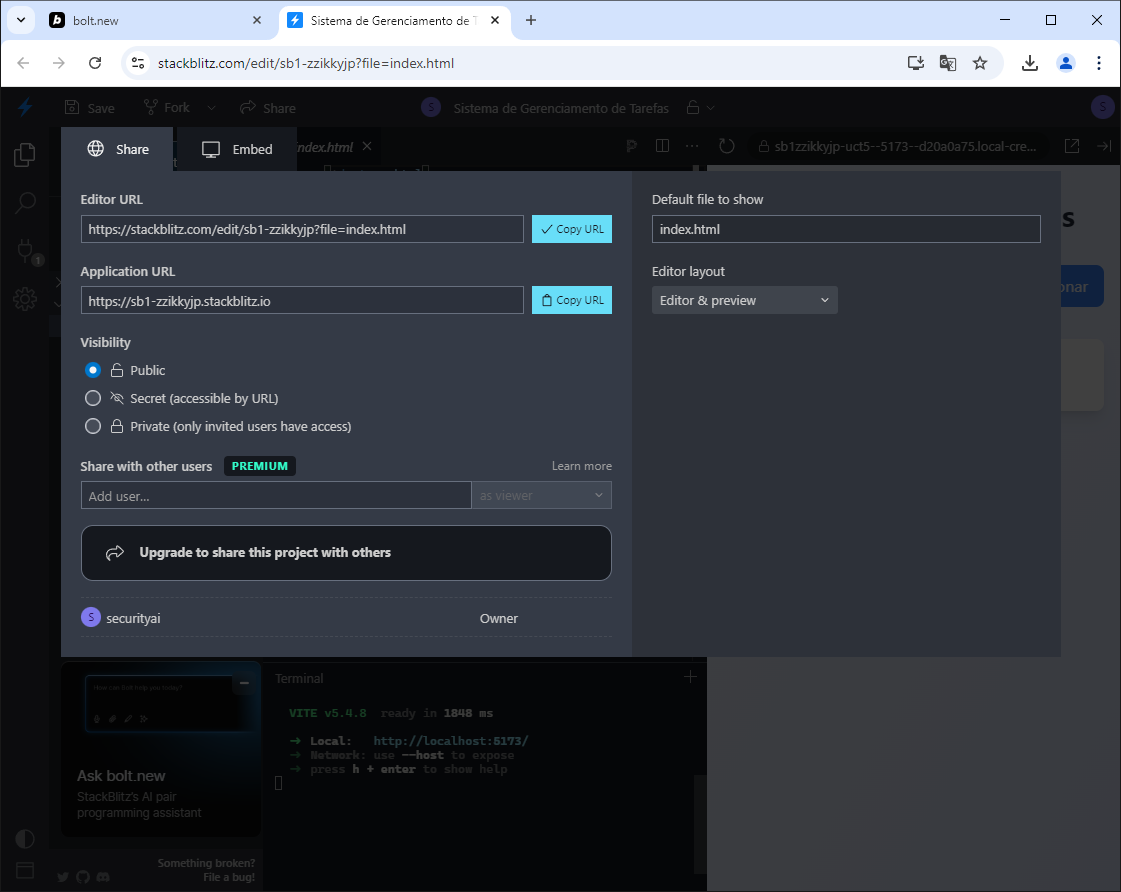Image resolution: width=1121 pixels, height=892 pixels.
Task: Copy the Editor URL
Action: tap(572, 229)
